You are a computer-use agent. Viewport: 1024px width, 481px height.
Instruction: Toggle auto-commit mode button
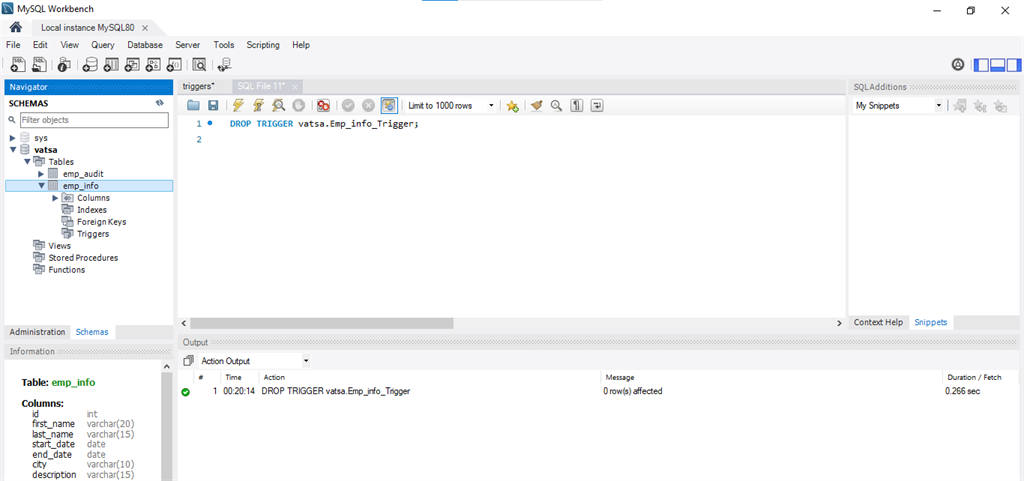(x=389, y=105)
